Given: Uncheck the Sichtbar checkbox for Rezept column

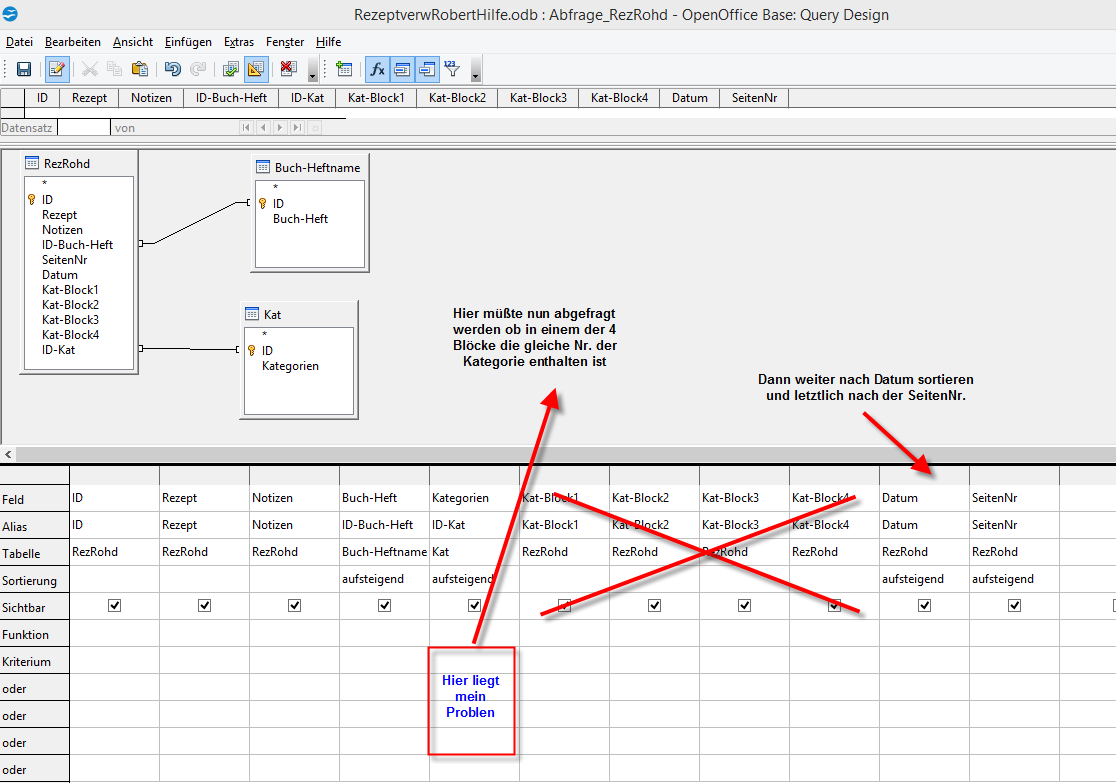Looking at the screenshot, I should point(204,606).
